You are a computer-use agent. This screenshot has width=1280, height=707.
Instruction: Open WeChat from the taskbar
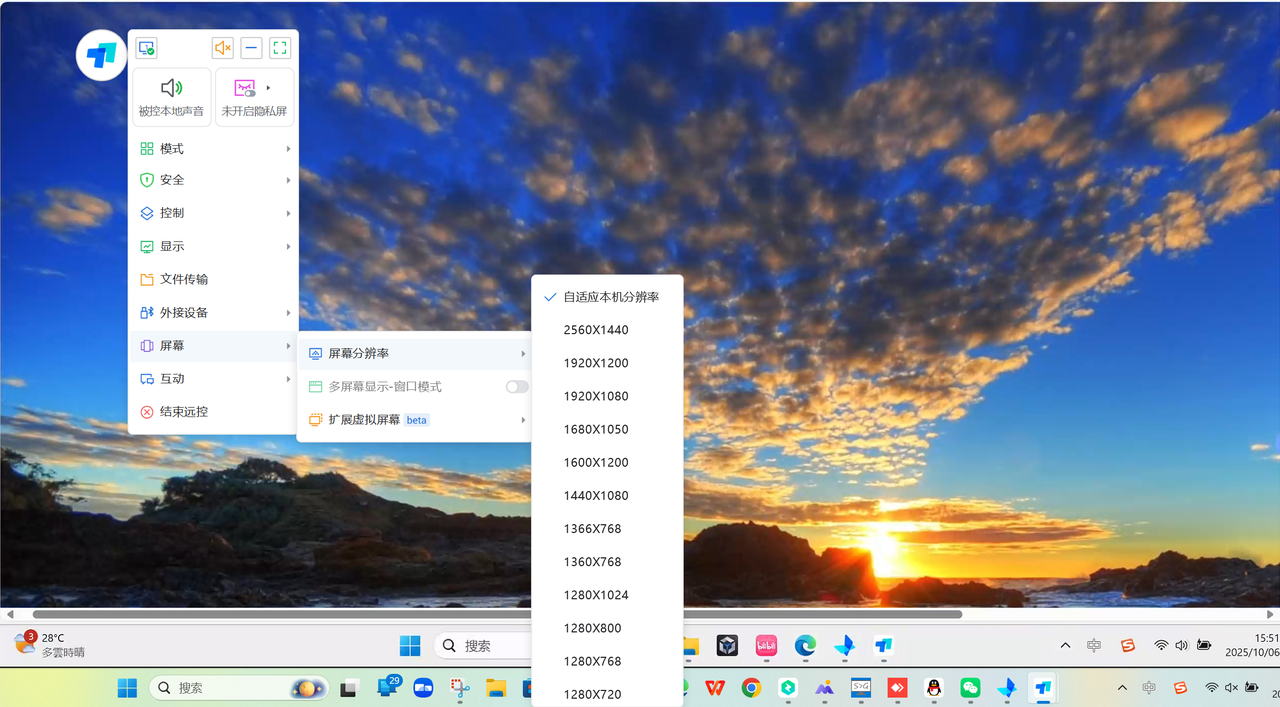point(969,688)
